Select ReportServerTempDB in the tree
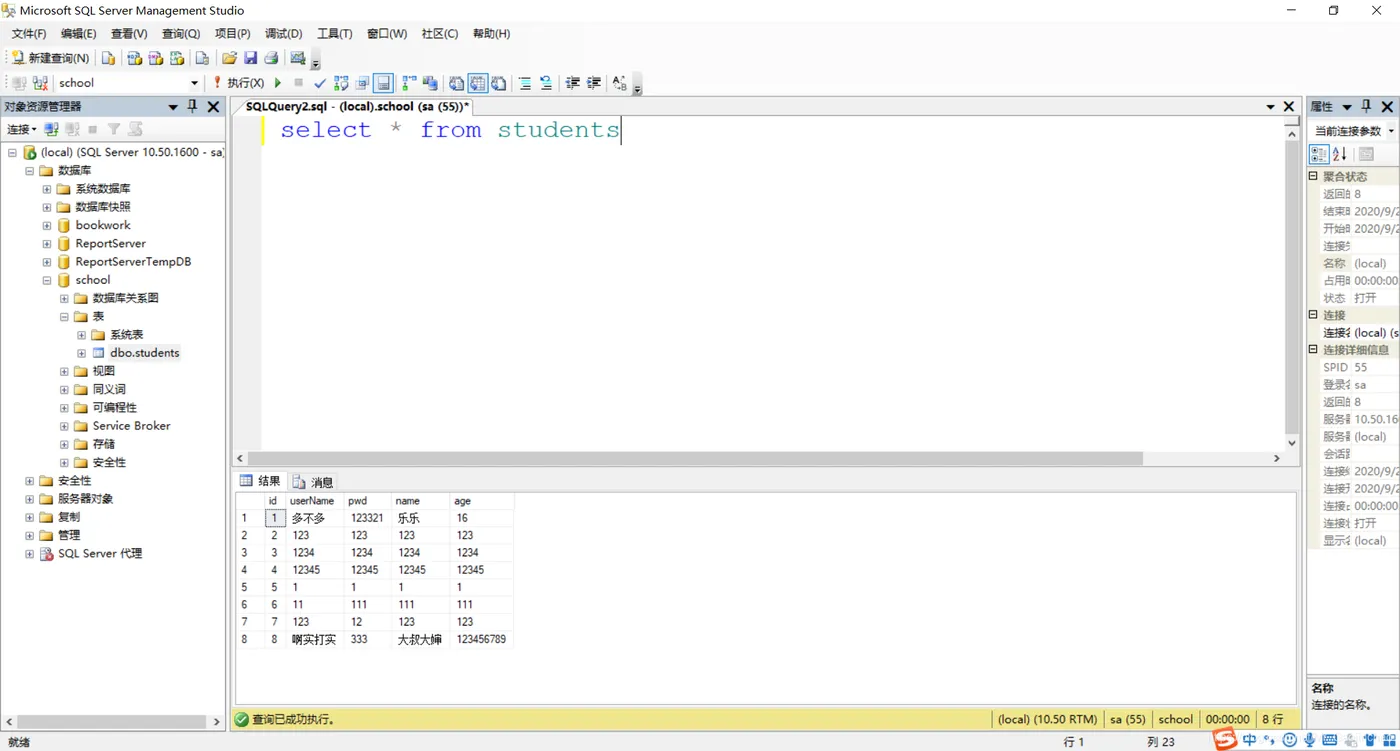 133,262
